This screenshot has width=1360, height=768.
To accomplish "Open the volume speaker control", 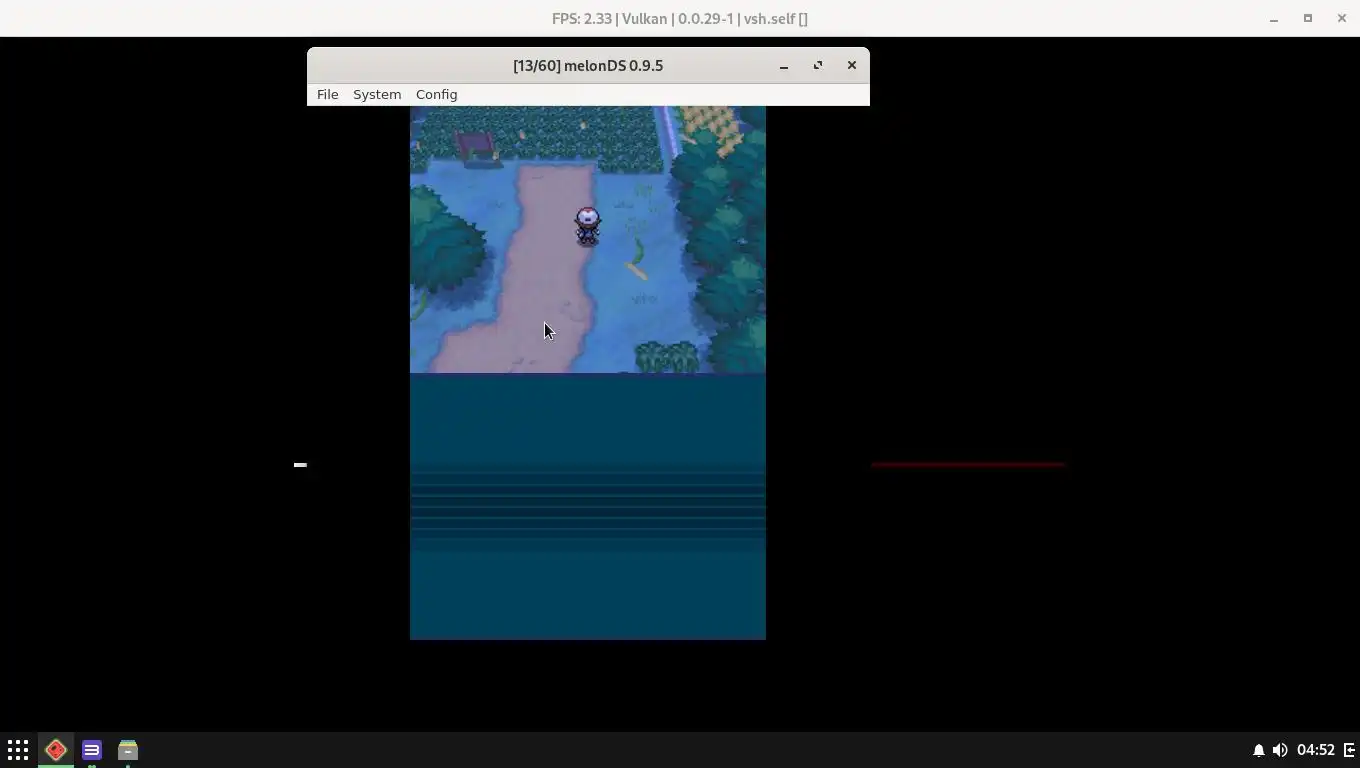I will pos(1280,750).
